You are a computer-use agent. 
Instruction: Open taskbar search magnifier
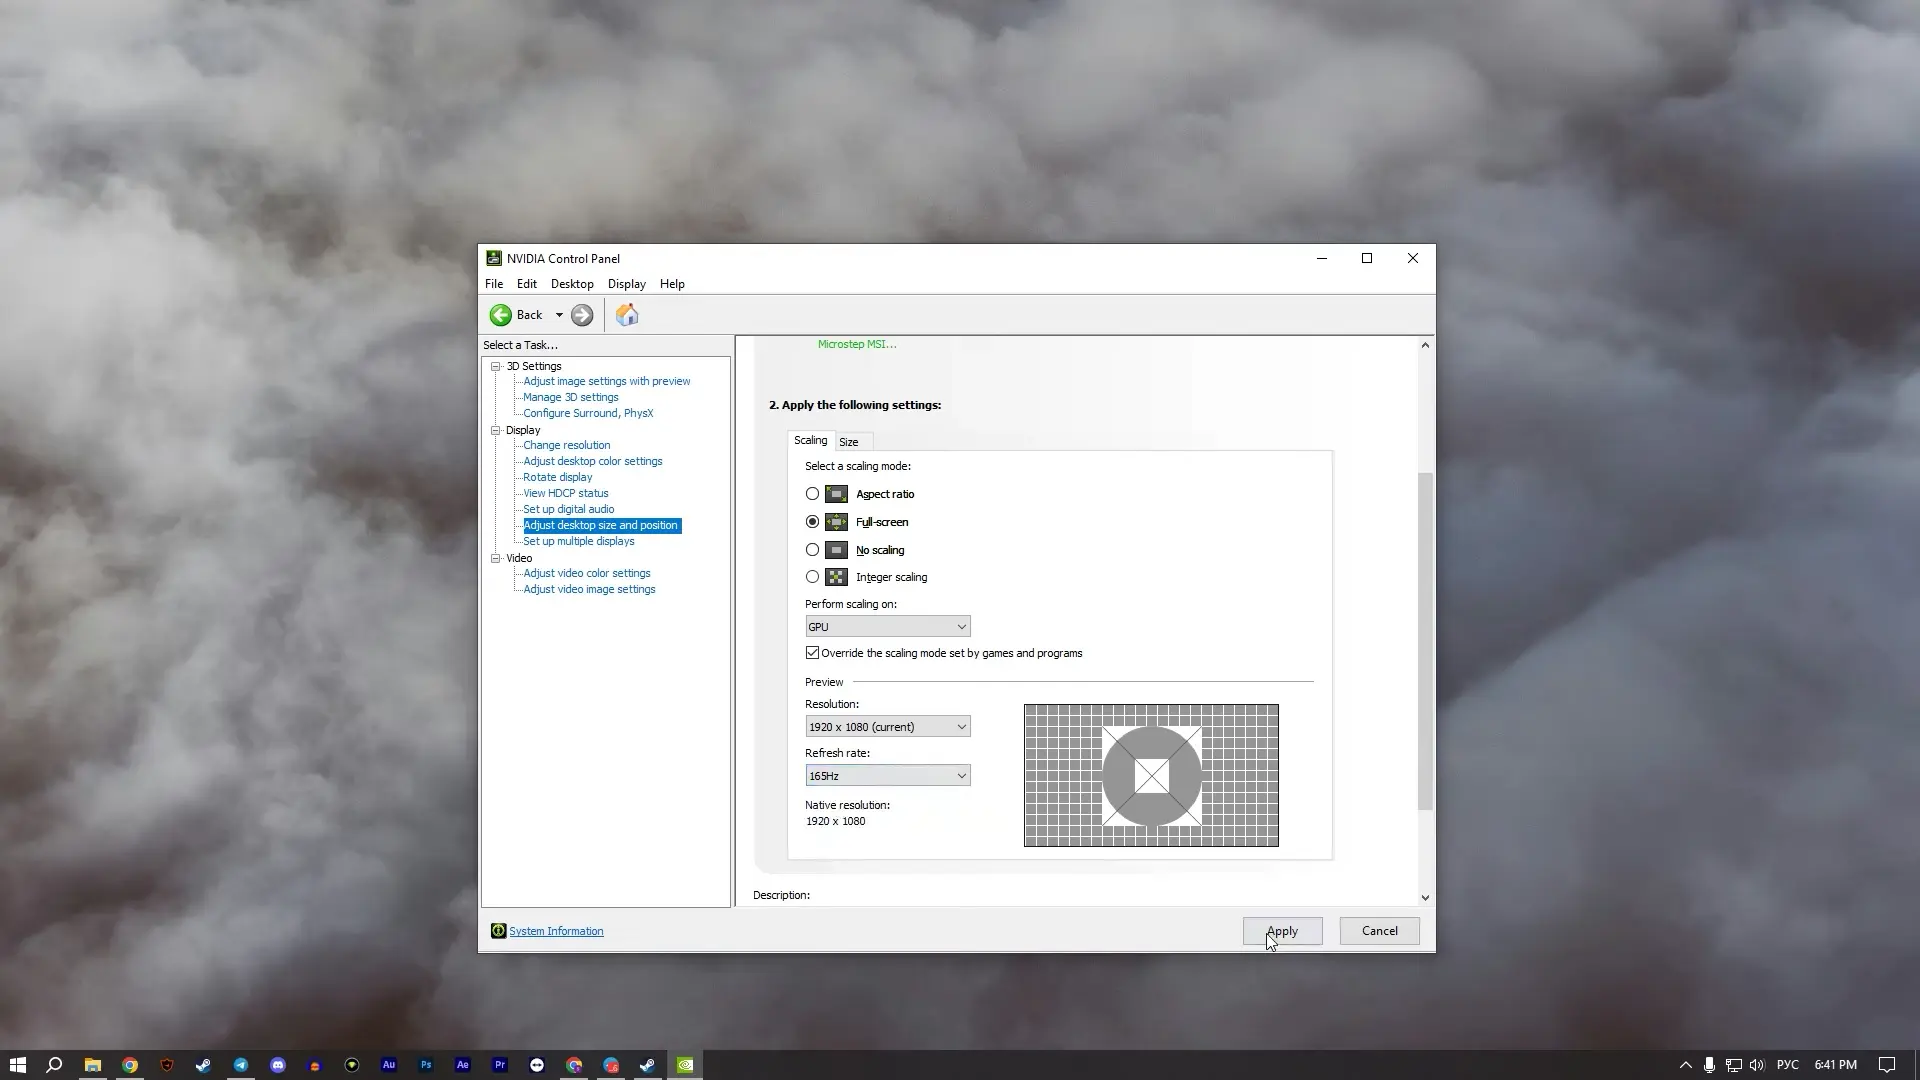coord(54,1065)
